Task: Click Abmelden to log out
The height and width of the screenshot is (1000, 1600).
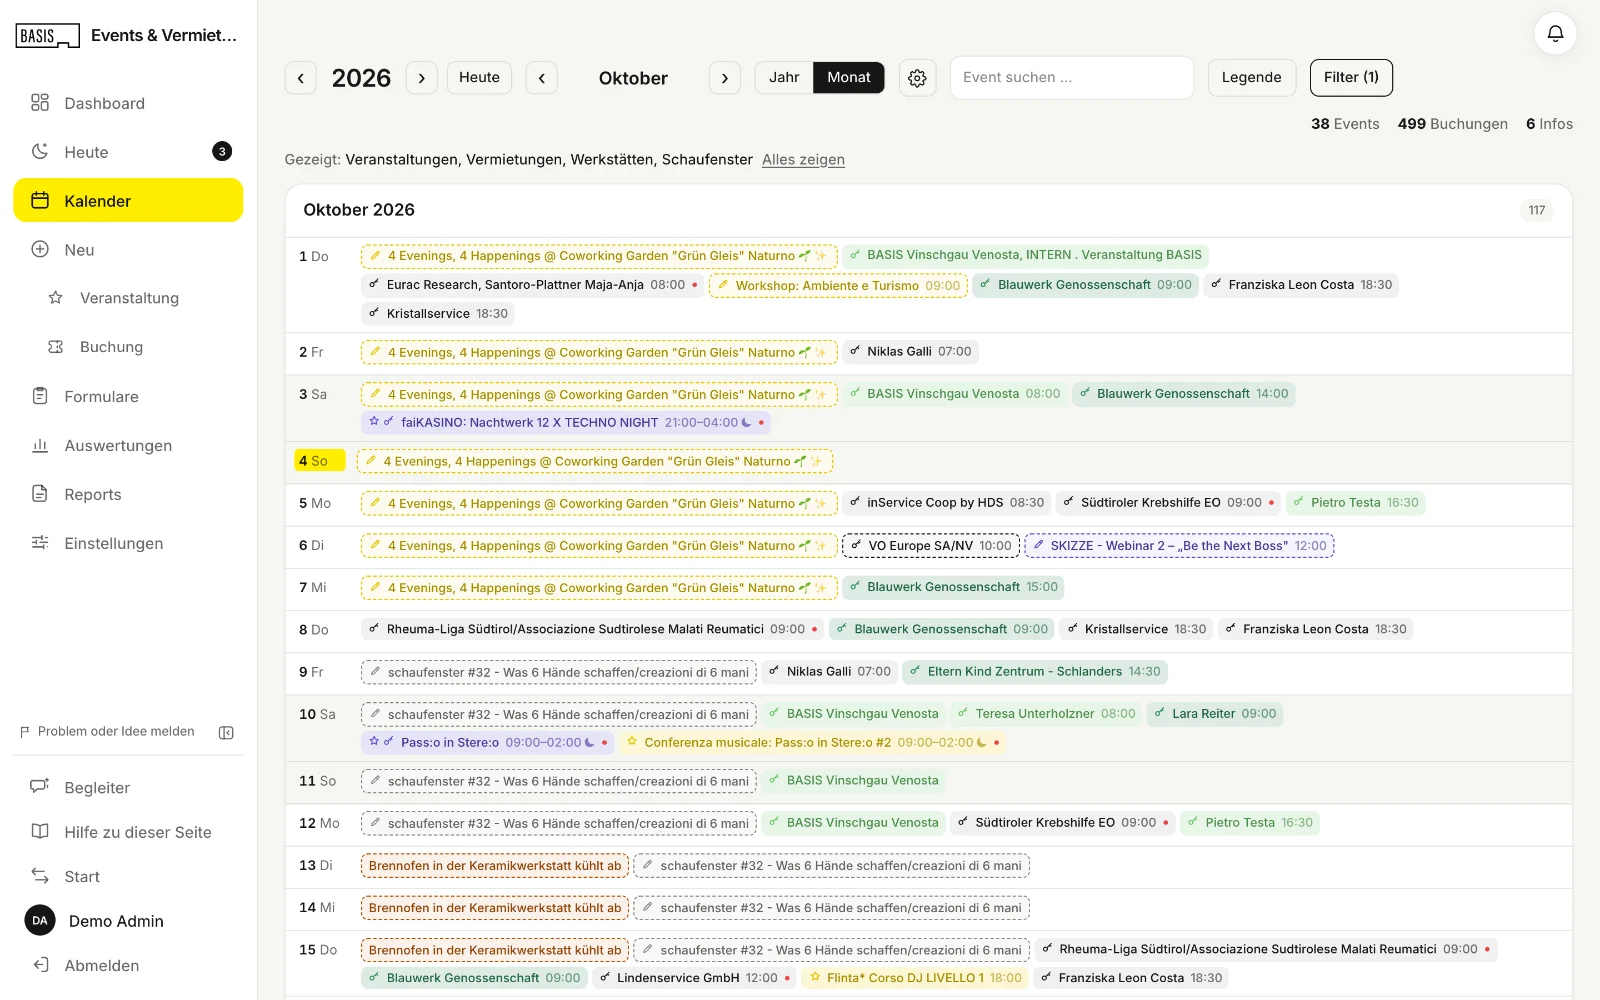Action: tap(128, 966)
